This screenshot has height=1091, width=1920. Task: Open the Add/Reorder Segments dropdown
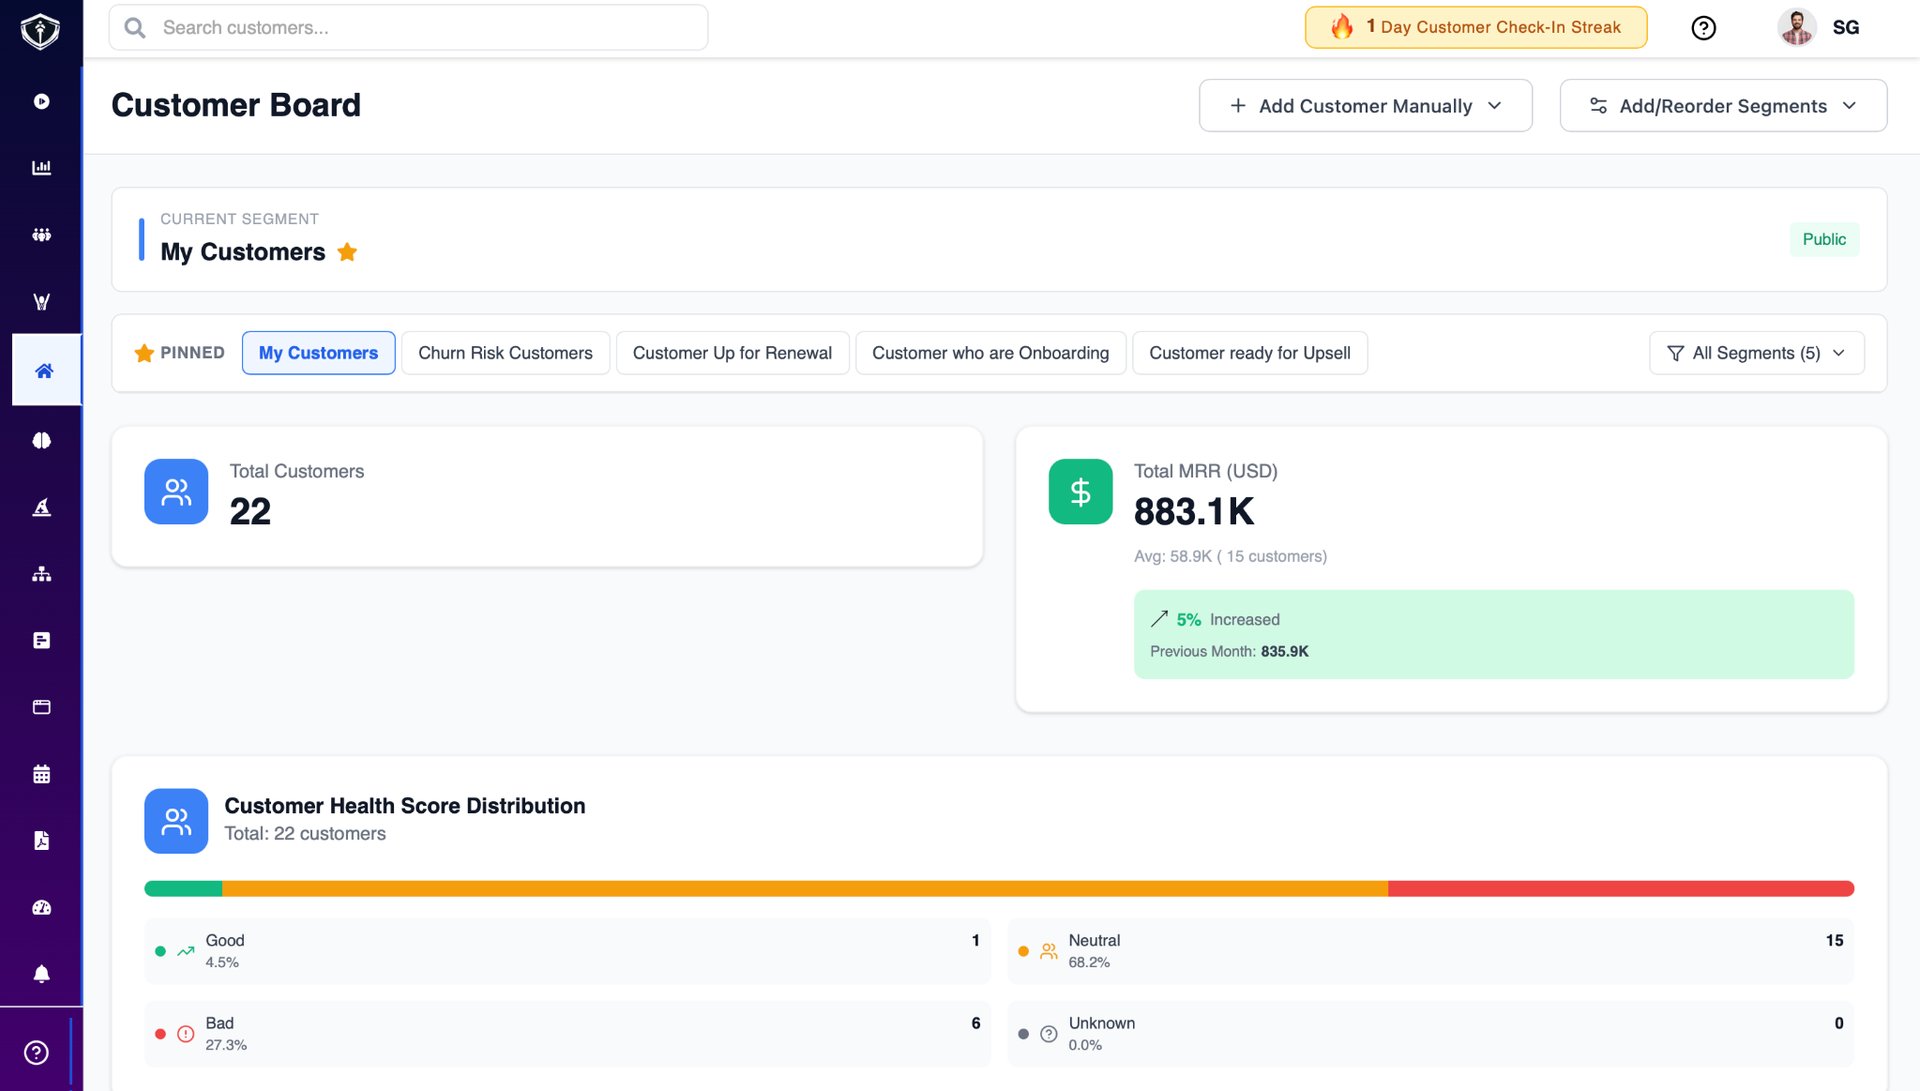[x=1722, y=106]
